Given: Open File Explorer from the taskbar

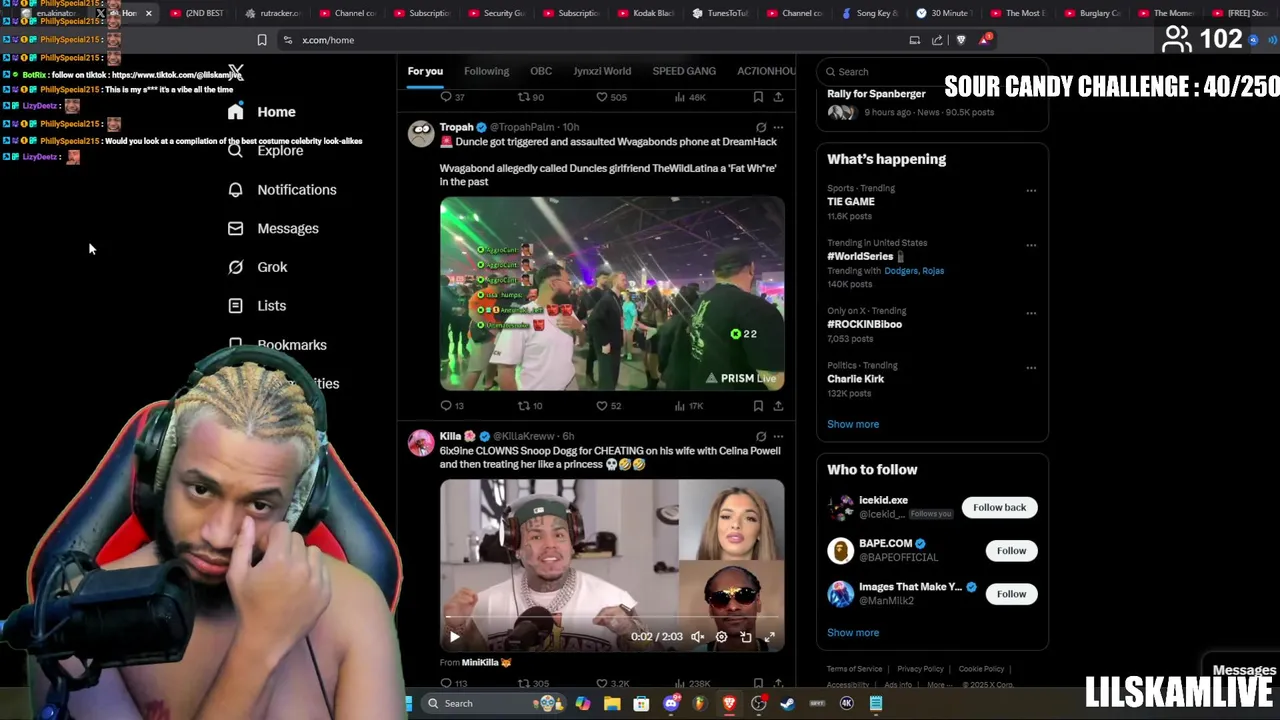Looking at the screenshot, I should 612,704.
